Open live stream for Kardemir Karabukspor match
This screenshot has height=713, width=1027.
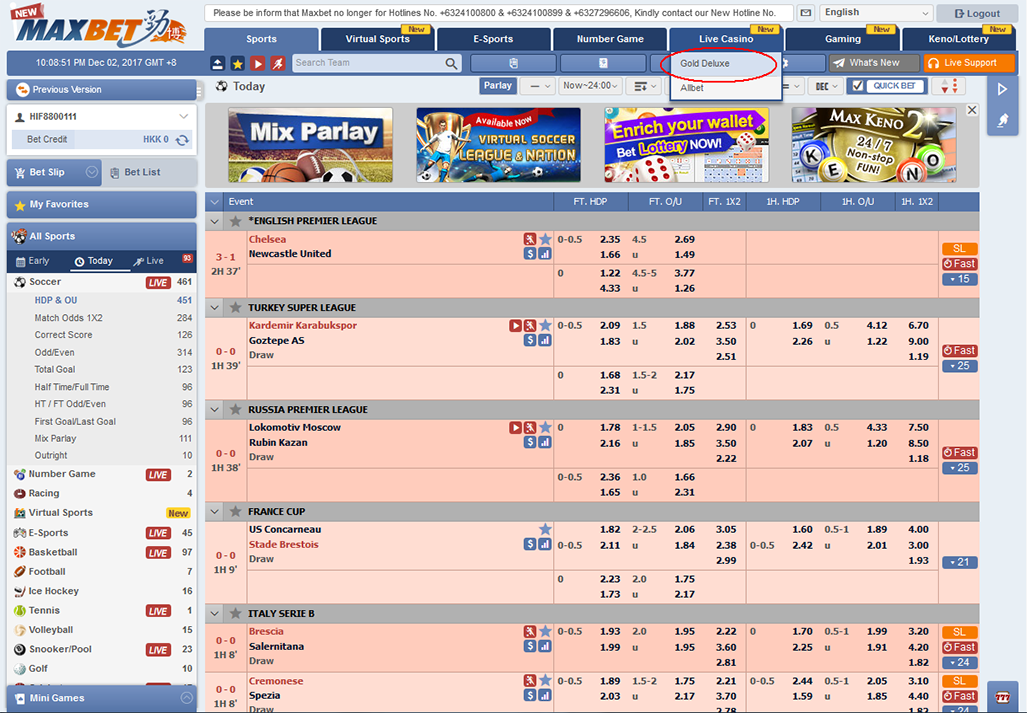pyautogui.click(x=516, y=326)
